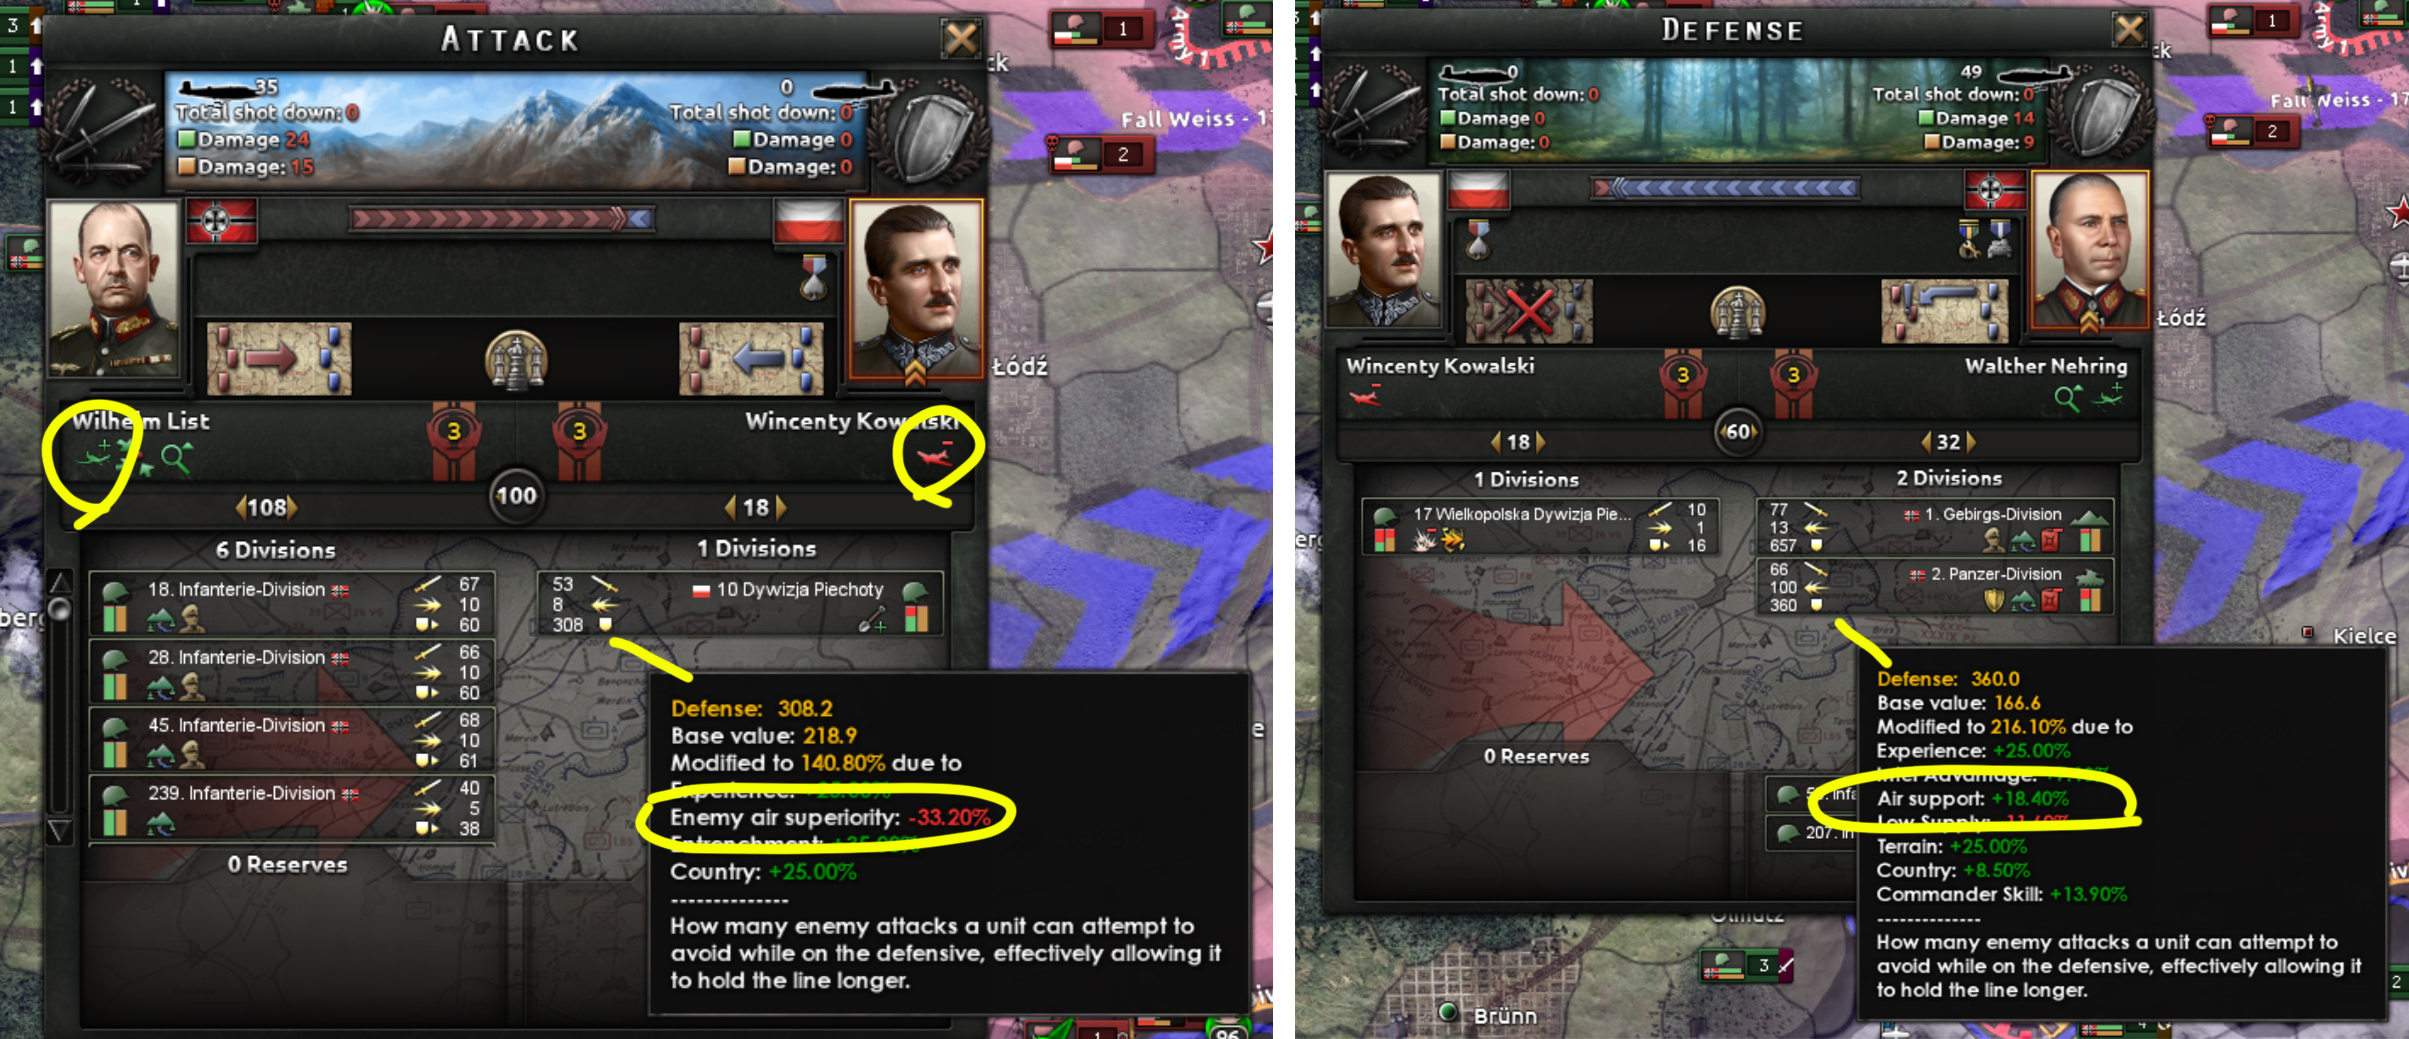
Task: Select the 1. Gebirgs-Division entry
Action: tap(1935, 527)
